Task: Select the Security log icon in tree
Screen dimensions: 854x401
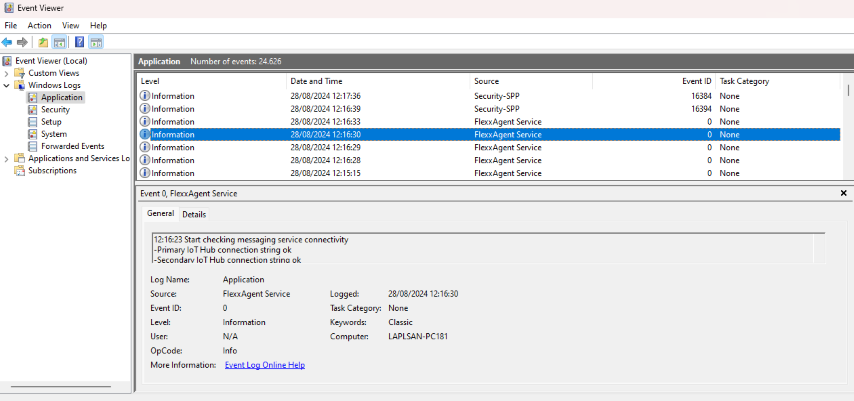Action: click(32, 110)
